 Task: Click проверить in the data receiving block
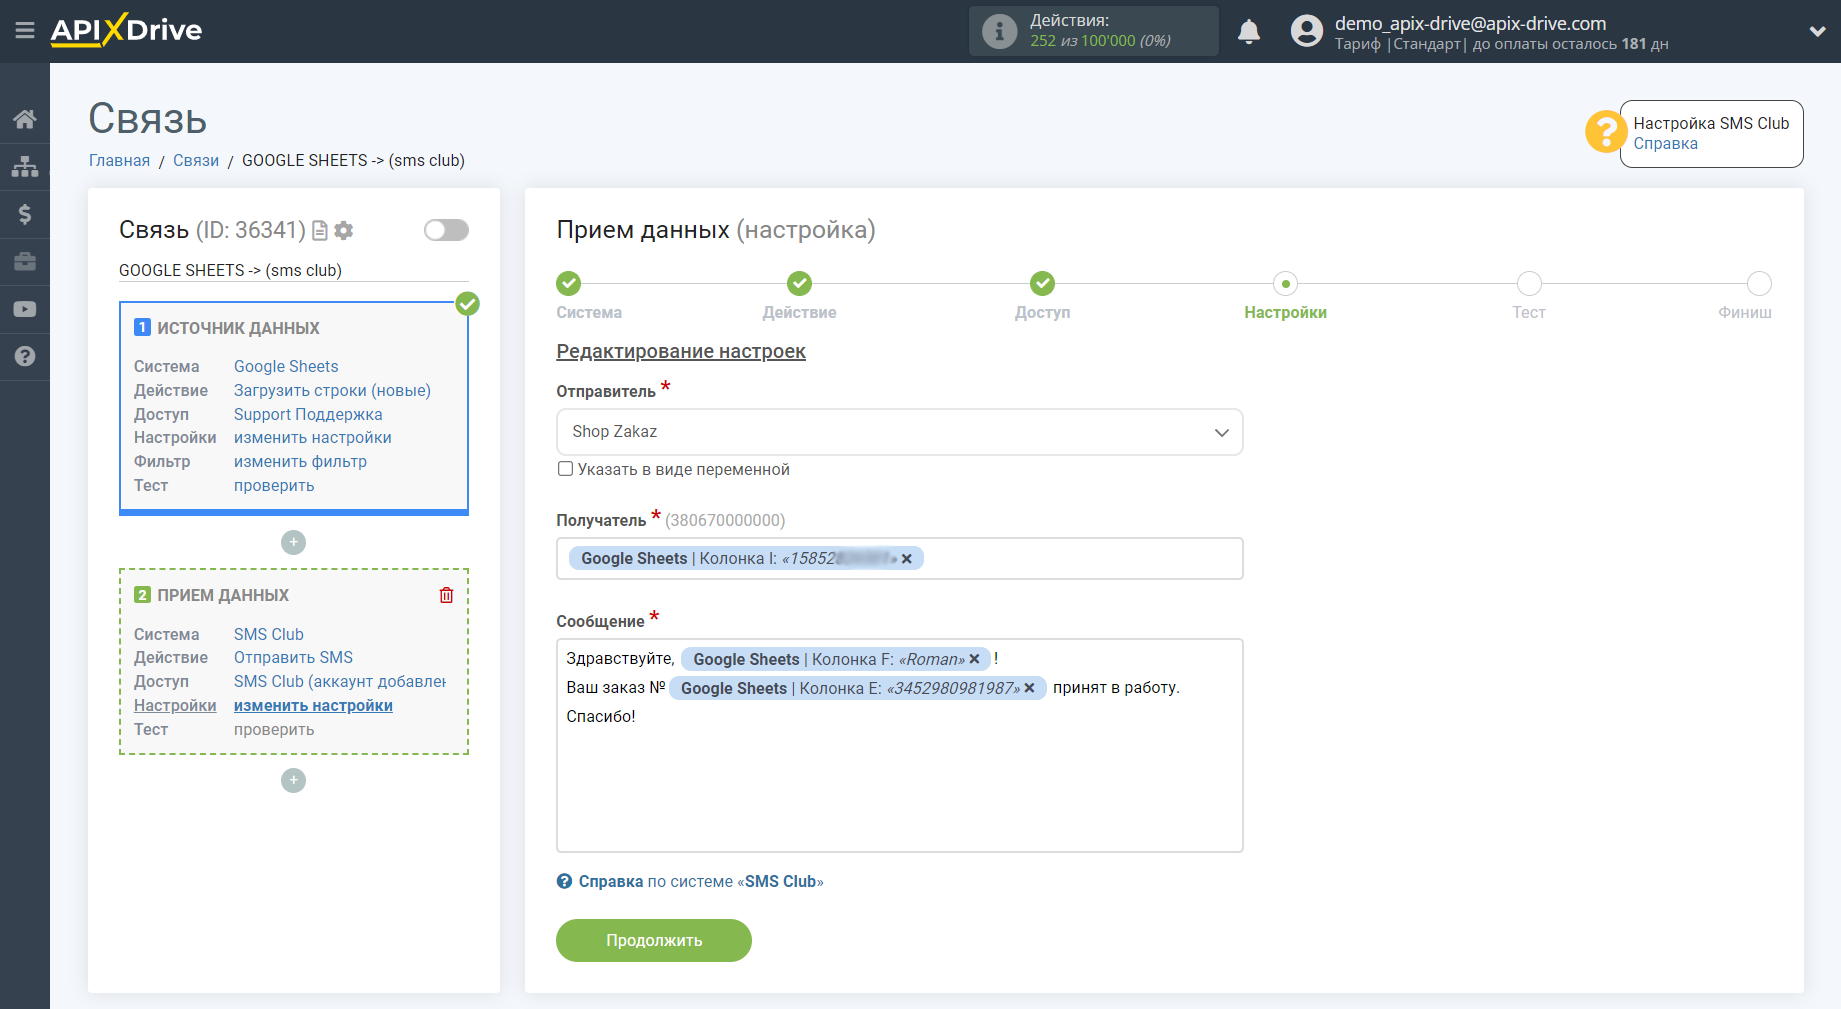click(x=274, y=730)
